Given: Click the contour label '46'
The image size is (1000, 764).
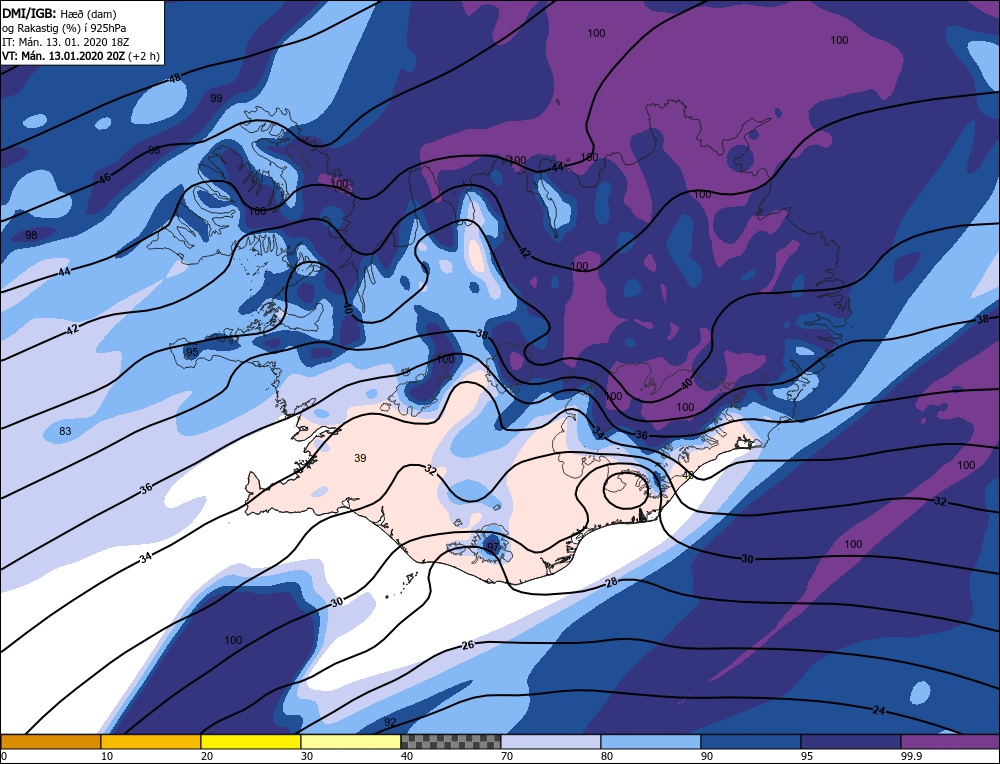Looking at the screenshot, I should coord(105,179).
